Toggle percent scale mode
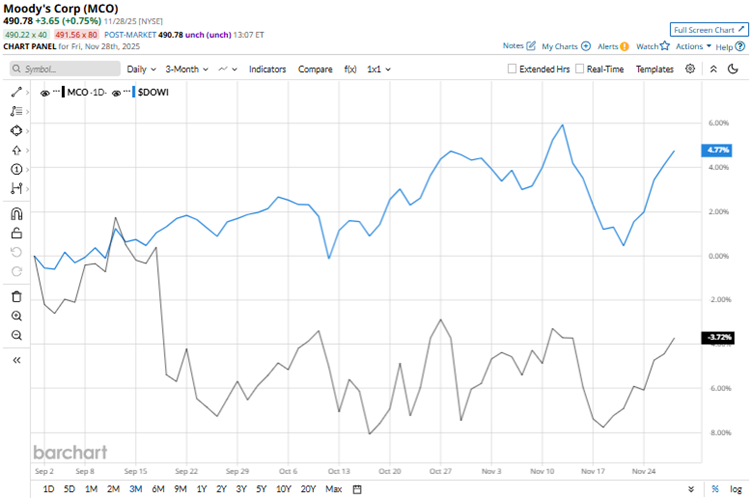Viewport: 752px width, 498px height. click(715, 489)
